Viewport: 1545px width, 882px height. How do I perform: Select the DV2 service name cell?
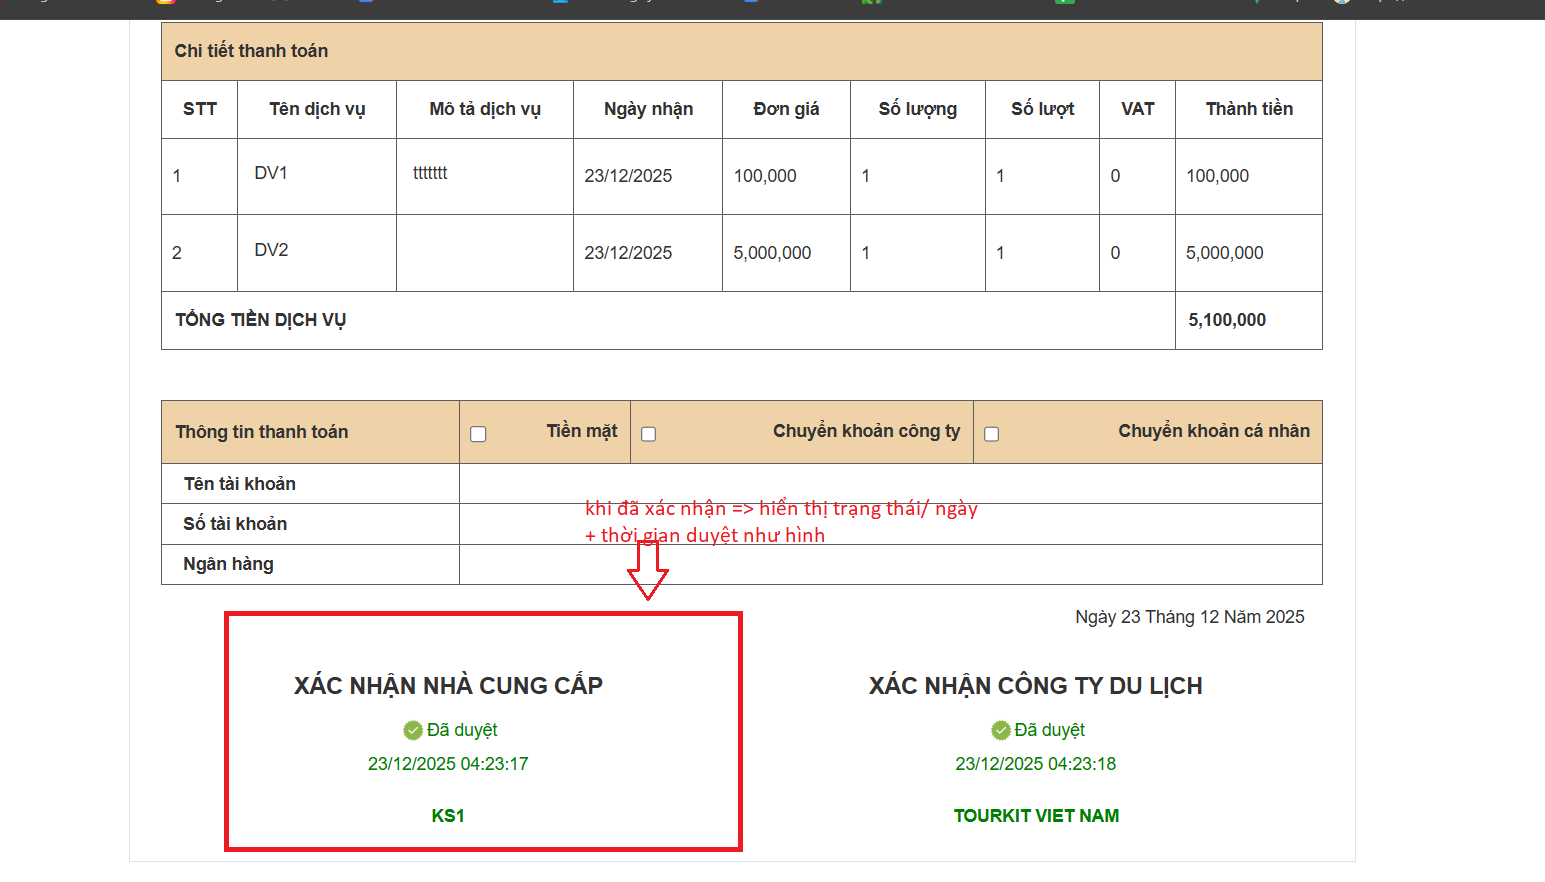click(x=271, y=250)
